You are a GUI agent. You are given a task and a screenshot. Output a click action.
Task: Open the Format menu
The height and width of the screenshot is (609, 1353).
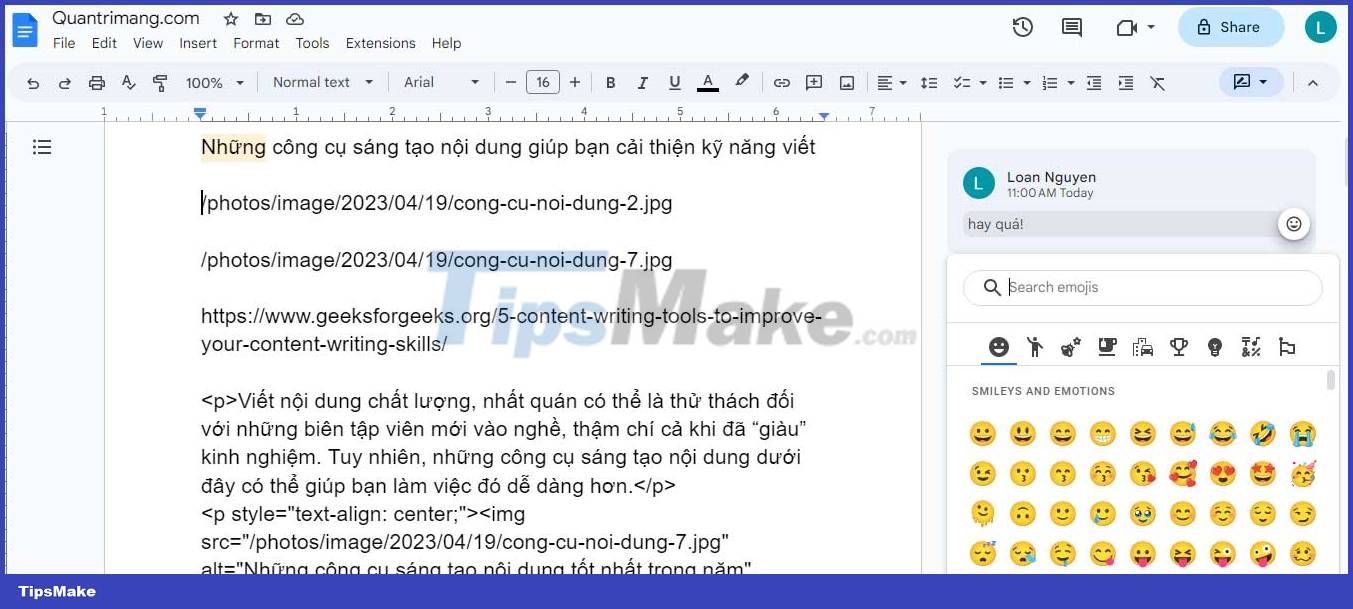256,43
